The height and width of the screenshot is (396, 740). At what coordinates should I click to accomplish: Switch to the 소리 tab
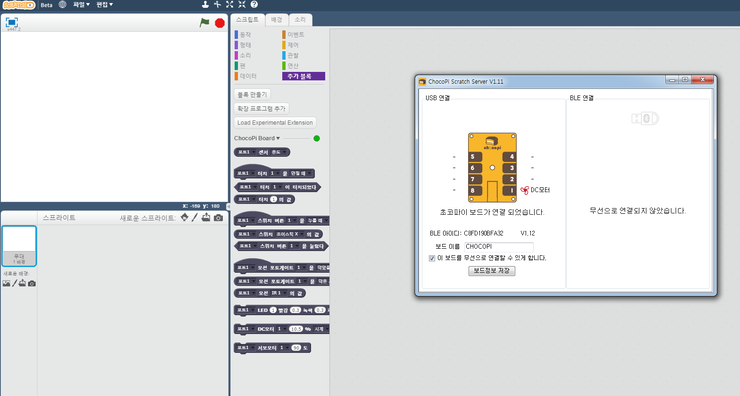pos(300,20)
